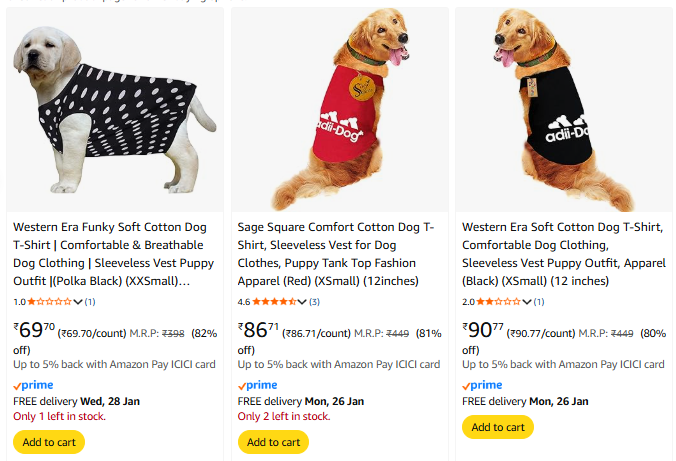Image resolution: width=676 pixels, height=461 pixels.
Task: Click Prime logo under black Adii-Dog shirt
Action: tap(481, 386)
